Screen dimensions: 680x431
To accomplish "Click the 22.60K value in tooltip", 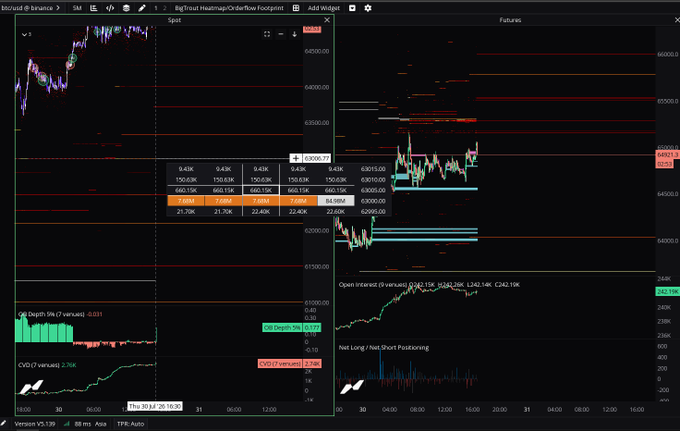I will point(336,212).
